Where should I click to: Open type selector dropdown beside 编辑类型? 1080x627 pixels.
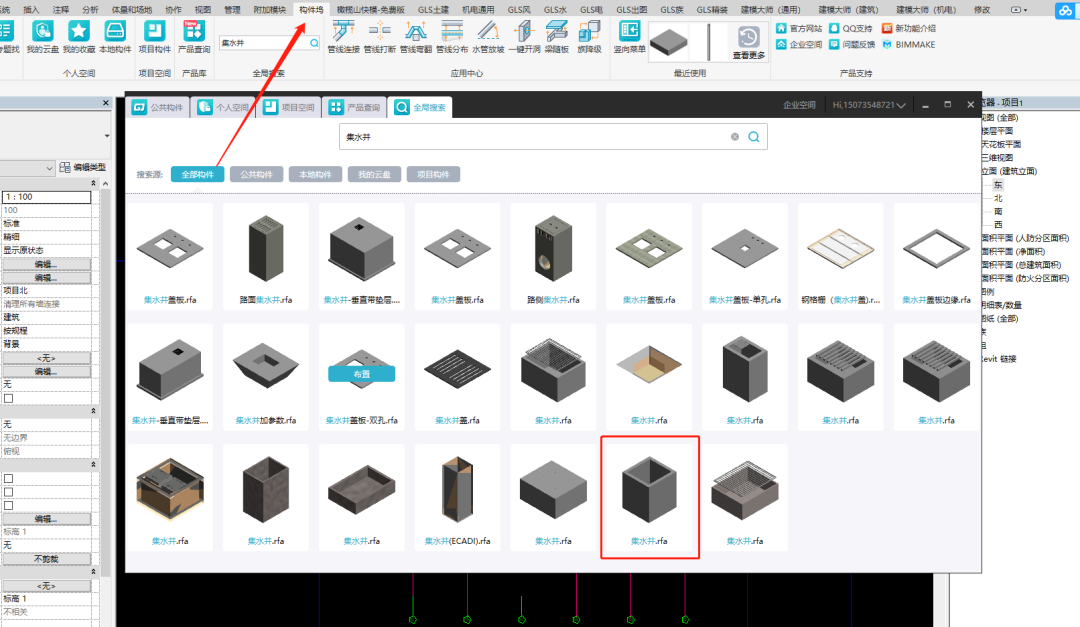click(x=28, y=167)
